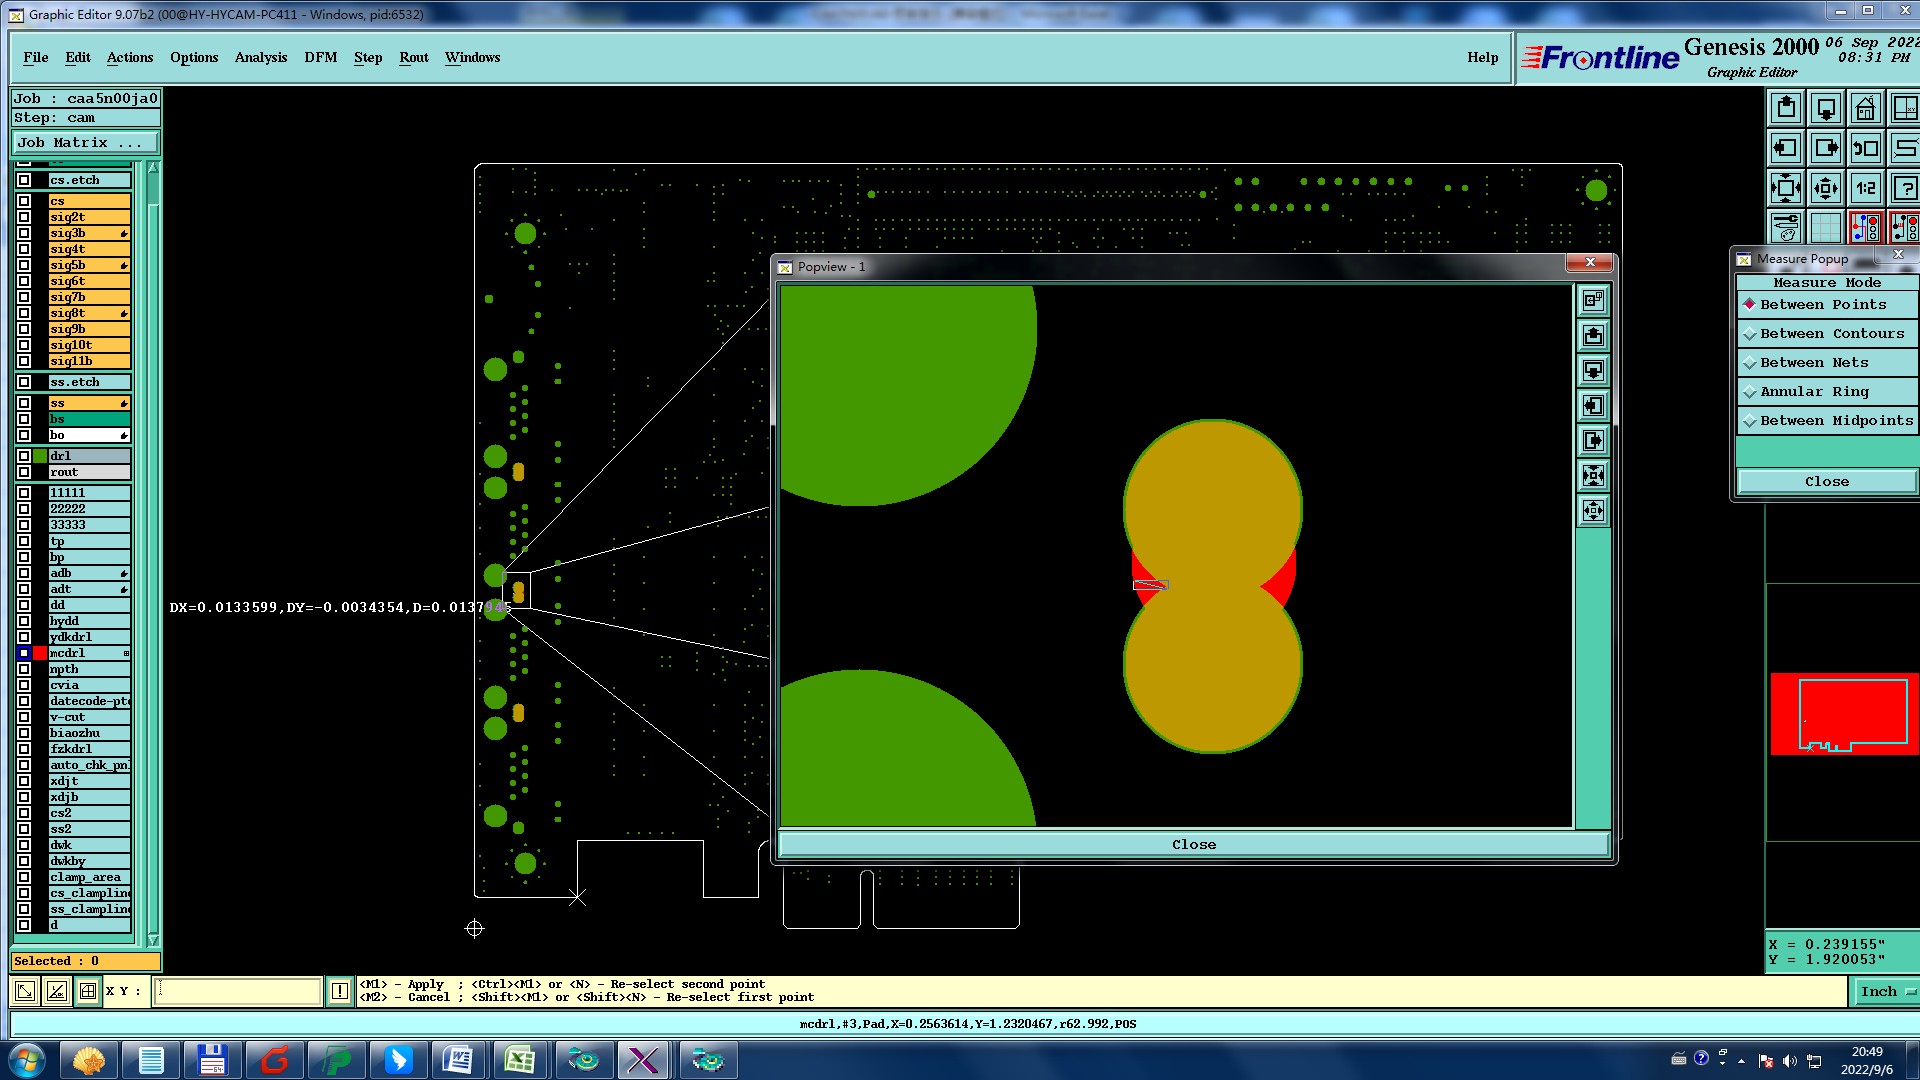Click the pan left icon
This screenshot has width=1920, height=1080.
pos(1786,148)
